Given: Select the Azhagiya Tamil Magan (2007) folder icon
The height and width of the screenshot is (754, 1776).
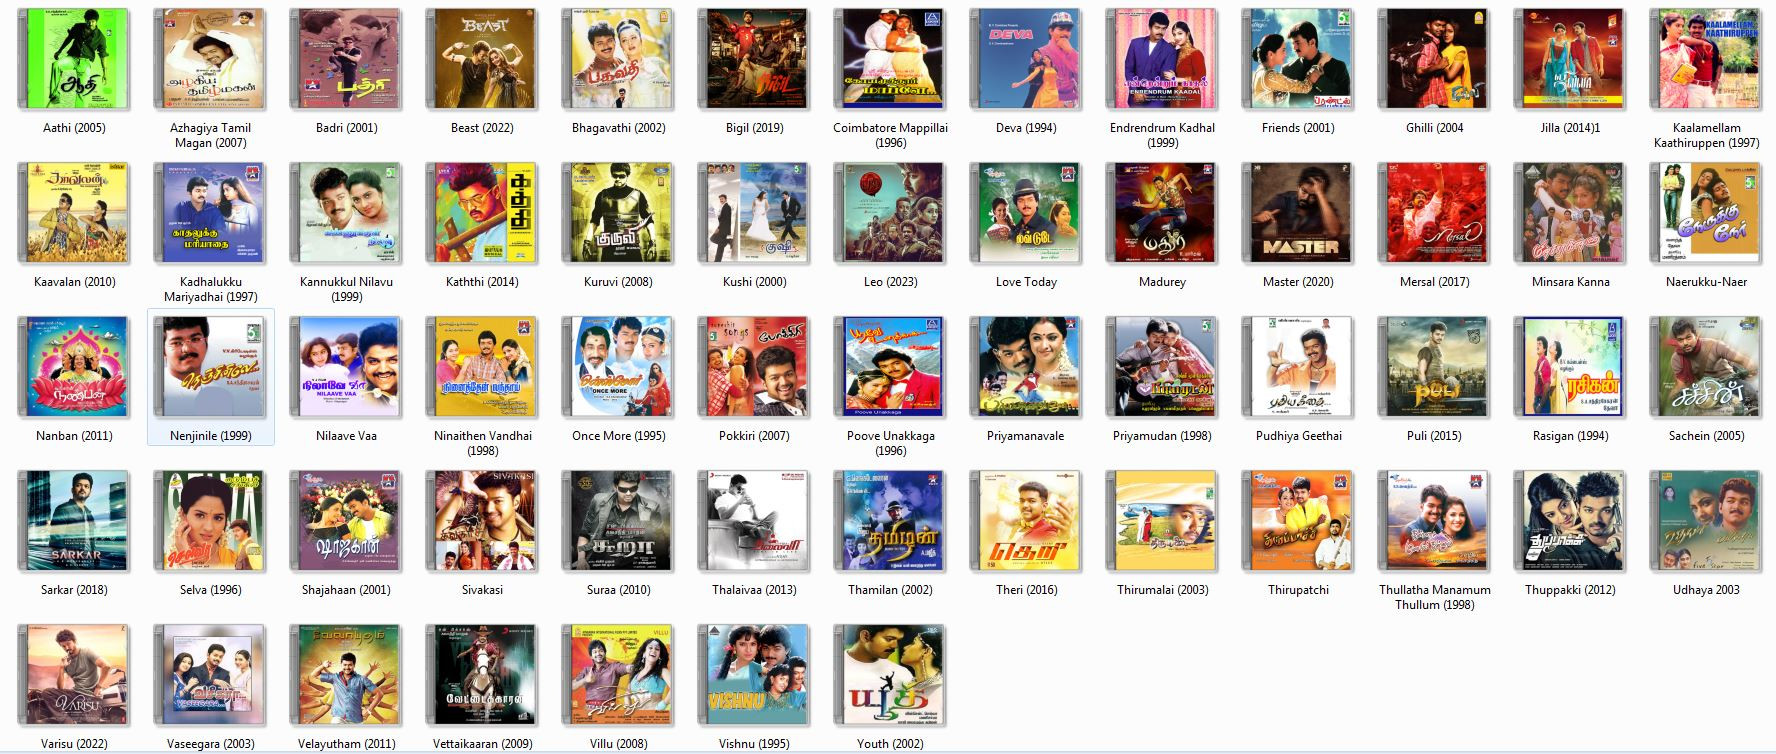Looking at the screenshot, I should tap(210, 60).
